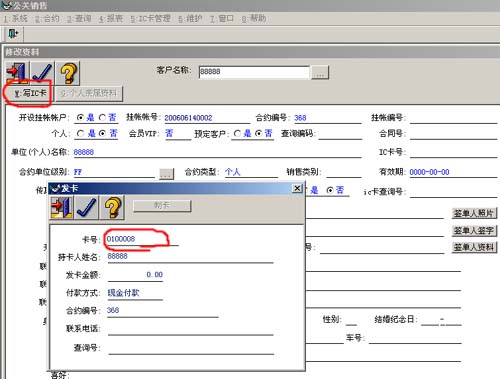Click the 合同号 field

453,134
